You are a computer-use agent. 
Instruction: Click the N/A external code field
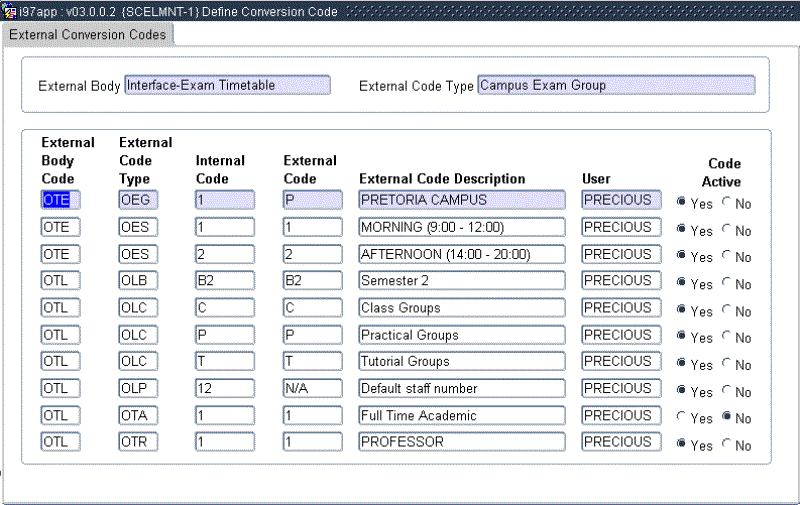tap(310, 388)
